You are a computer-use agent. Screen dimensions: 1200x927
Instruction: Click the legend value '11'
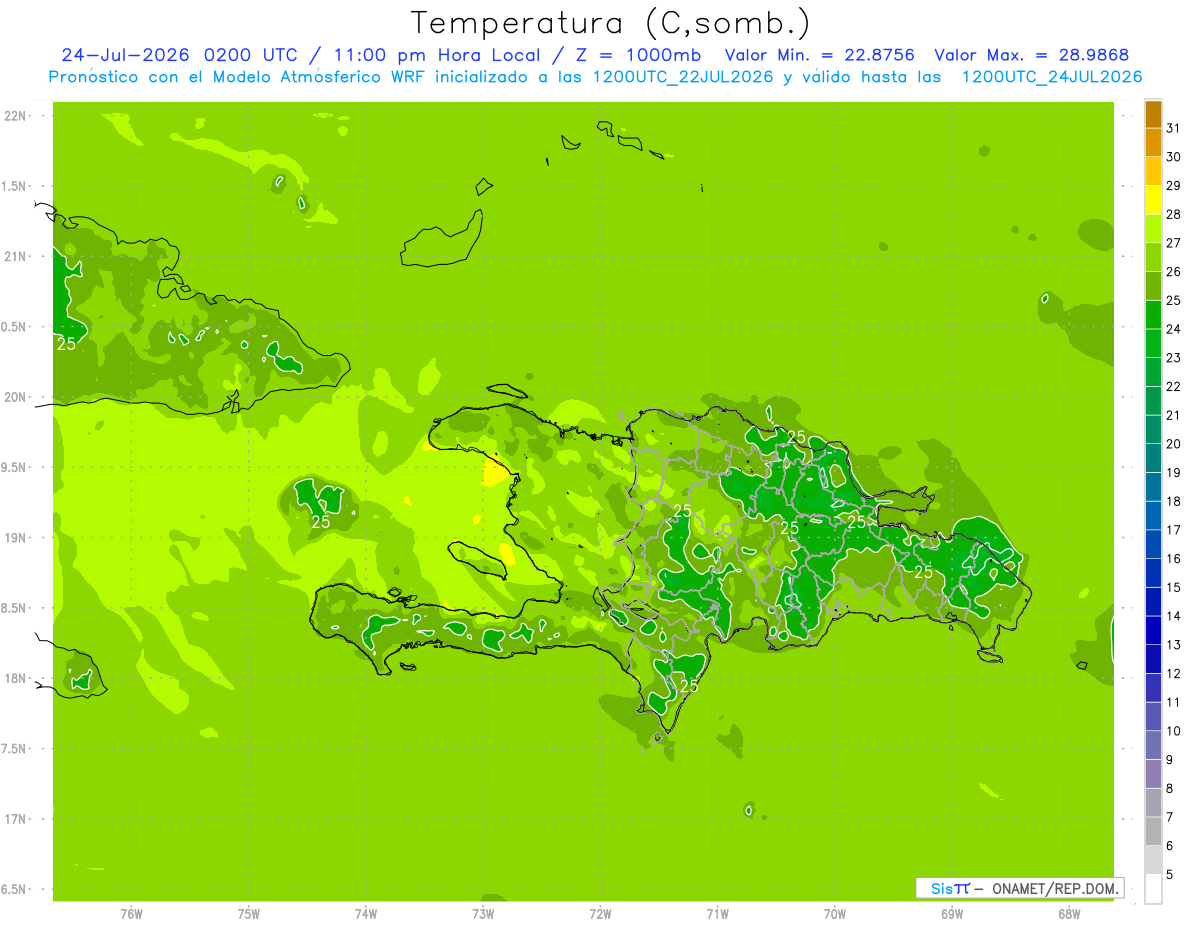coord(1173,702)
